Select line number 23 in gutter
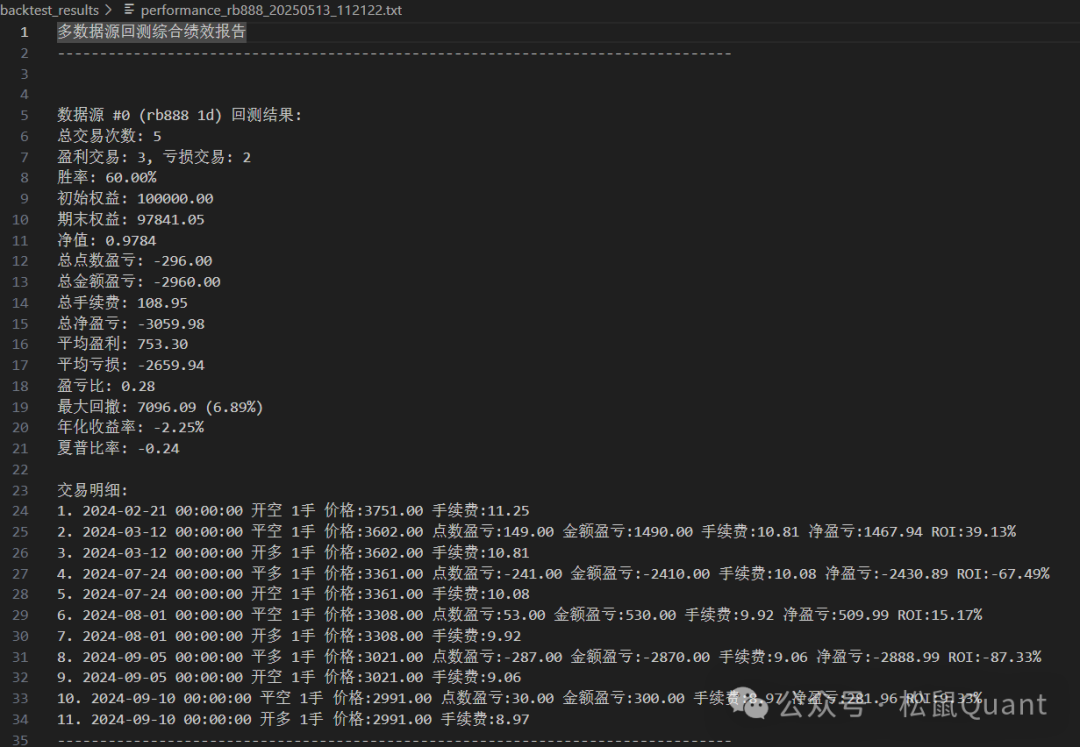1080x747 pixels. point(21,490)
